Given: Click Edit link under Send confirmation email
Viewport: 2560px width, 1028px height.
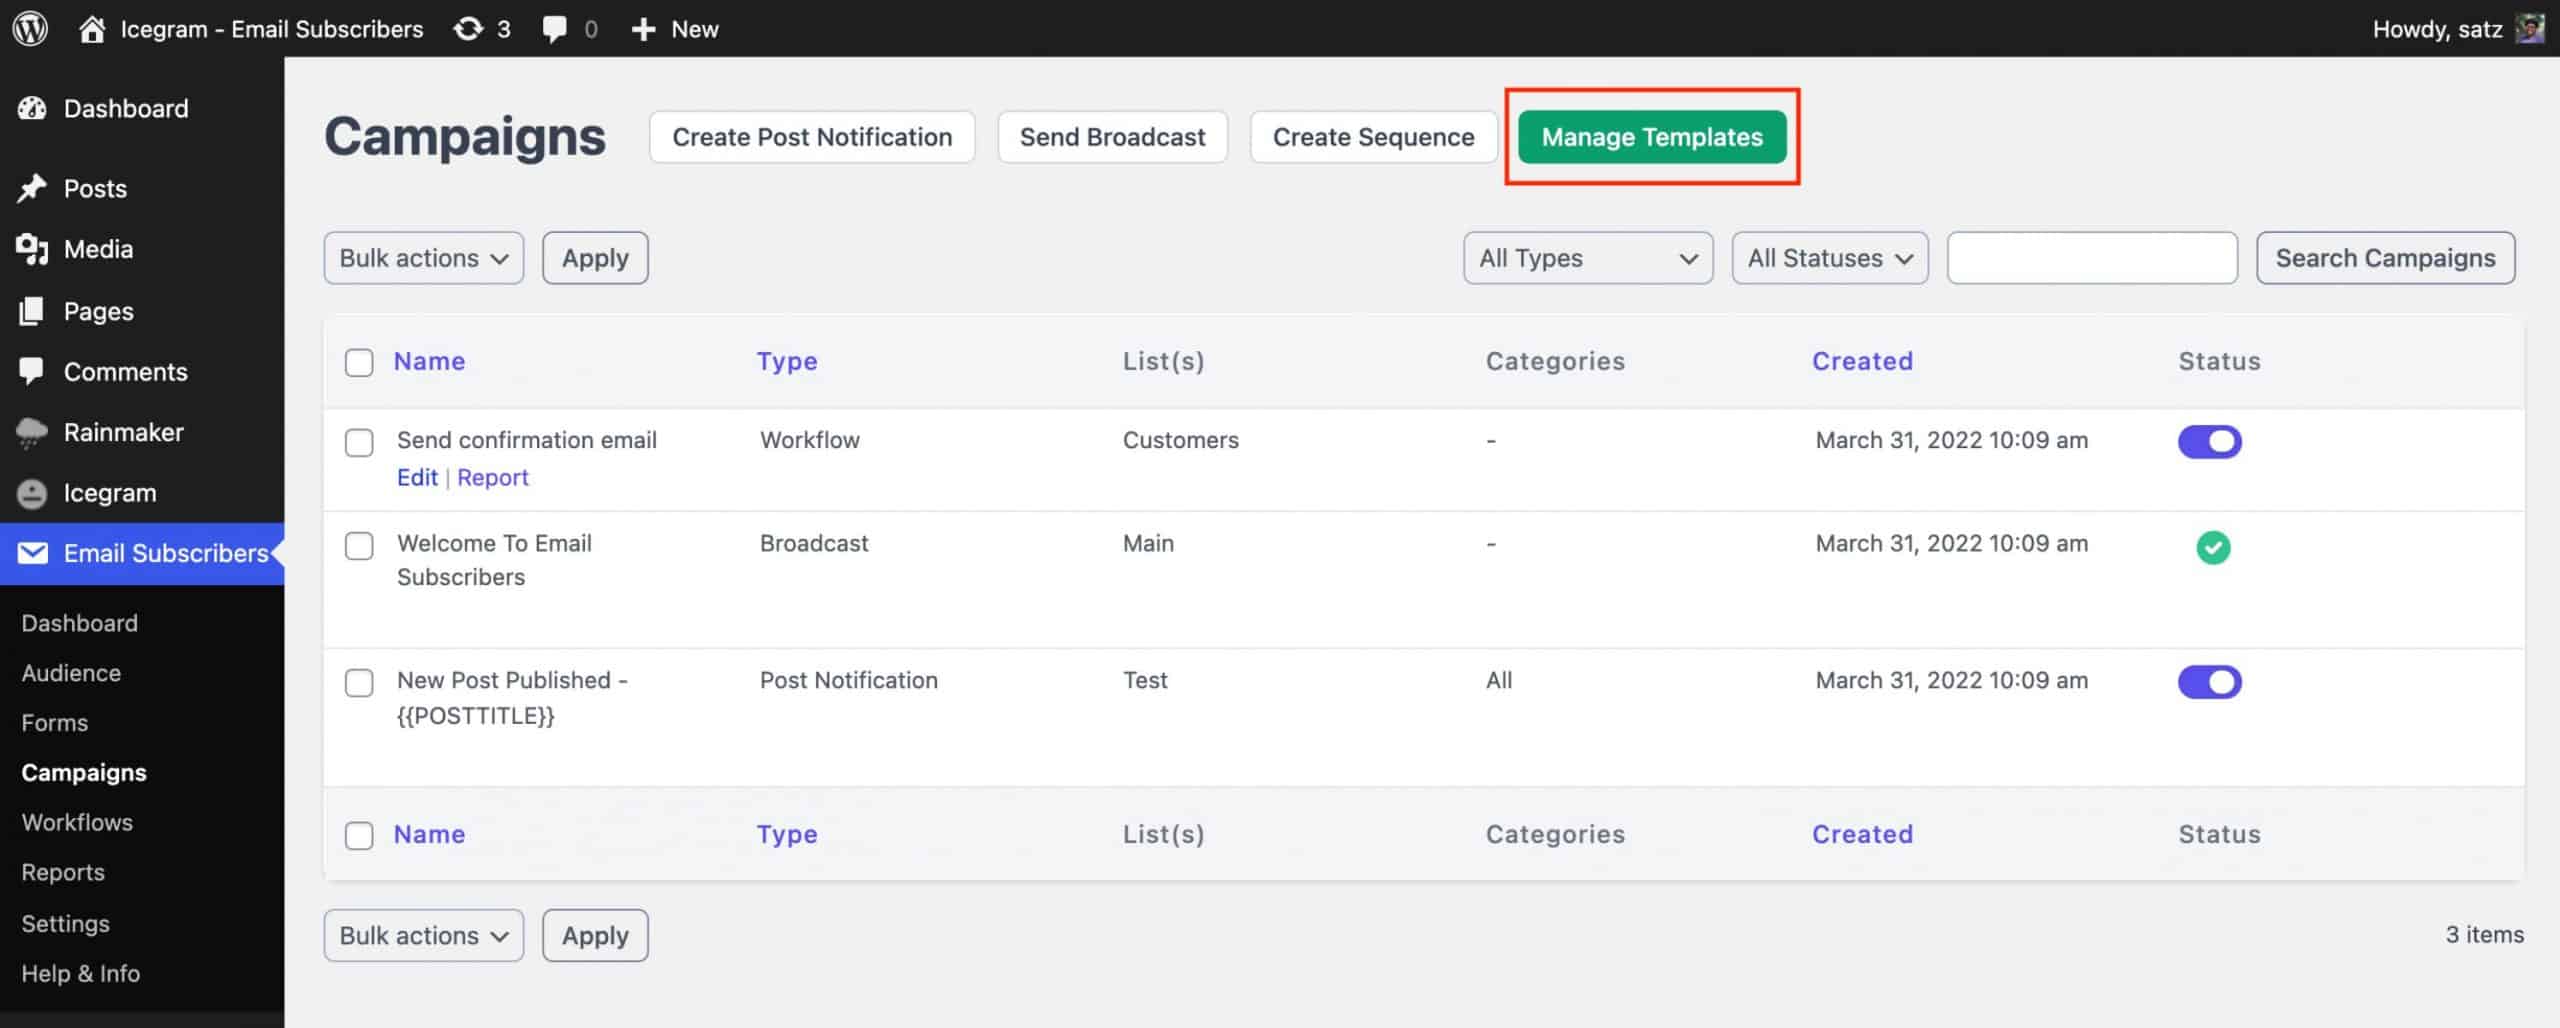Looking at the screenshot, I should [x=417, y=477].
